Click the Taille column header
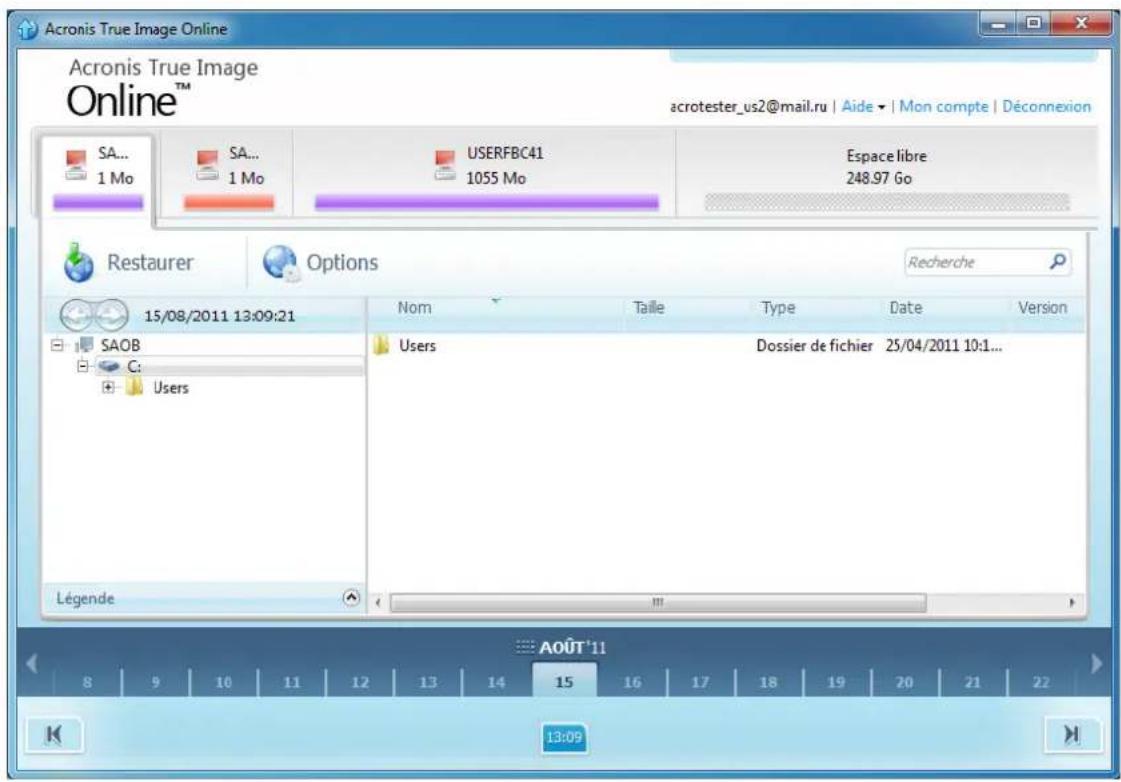 click(x=648, y=308)
